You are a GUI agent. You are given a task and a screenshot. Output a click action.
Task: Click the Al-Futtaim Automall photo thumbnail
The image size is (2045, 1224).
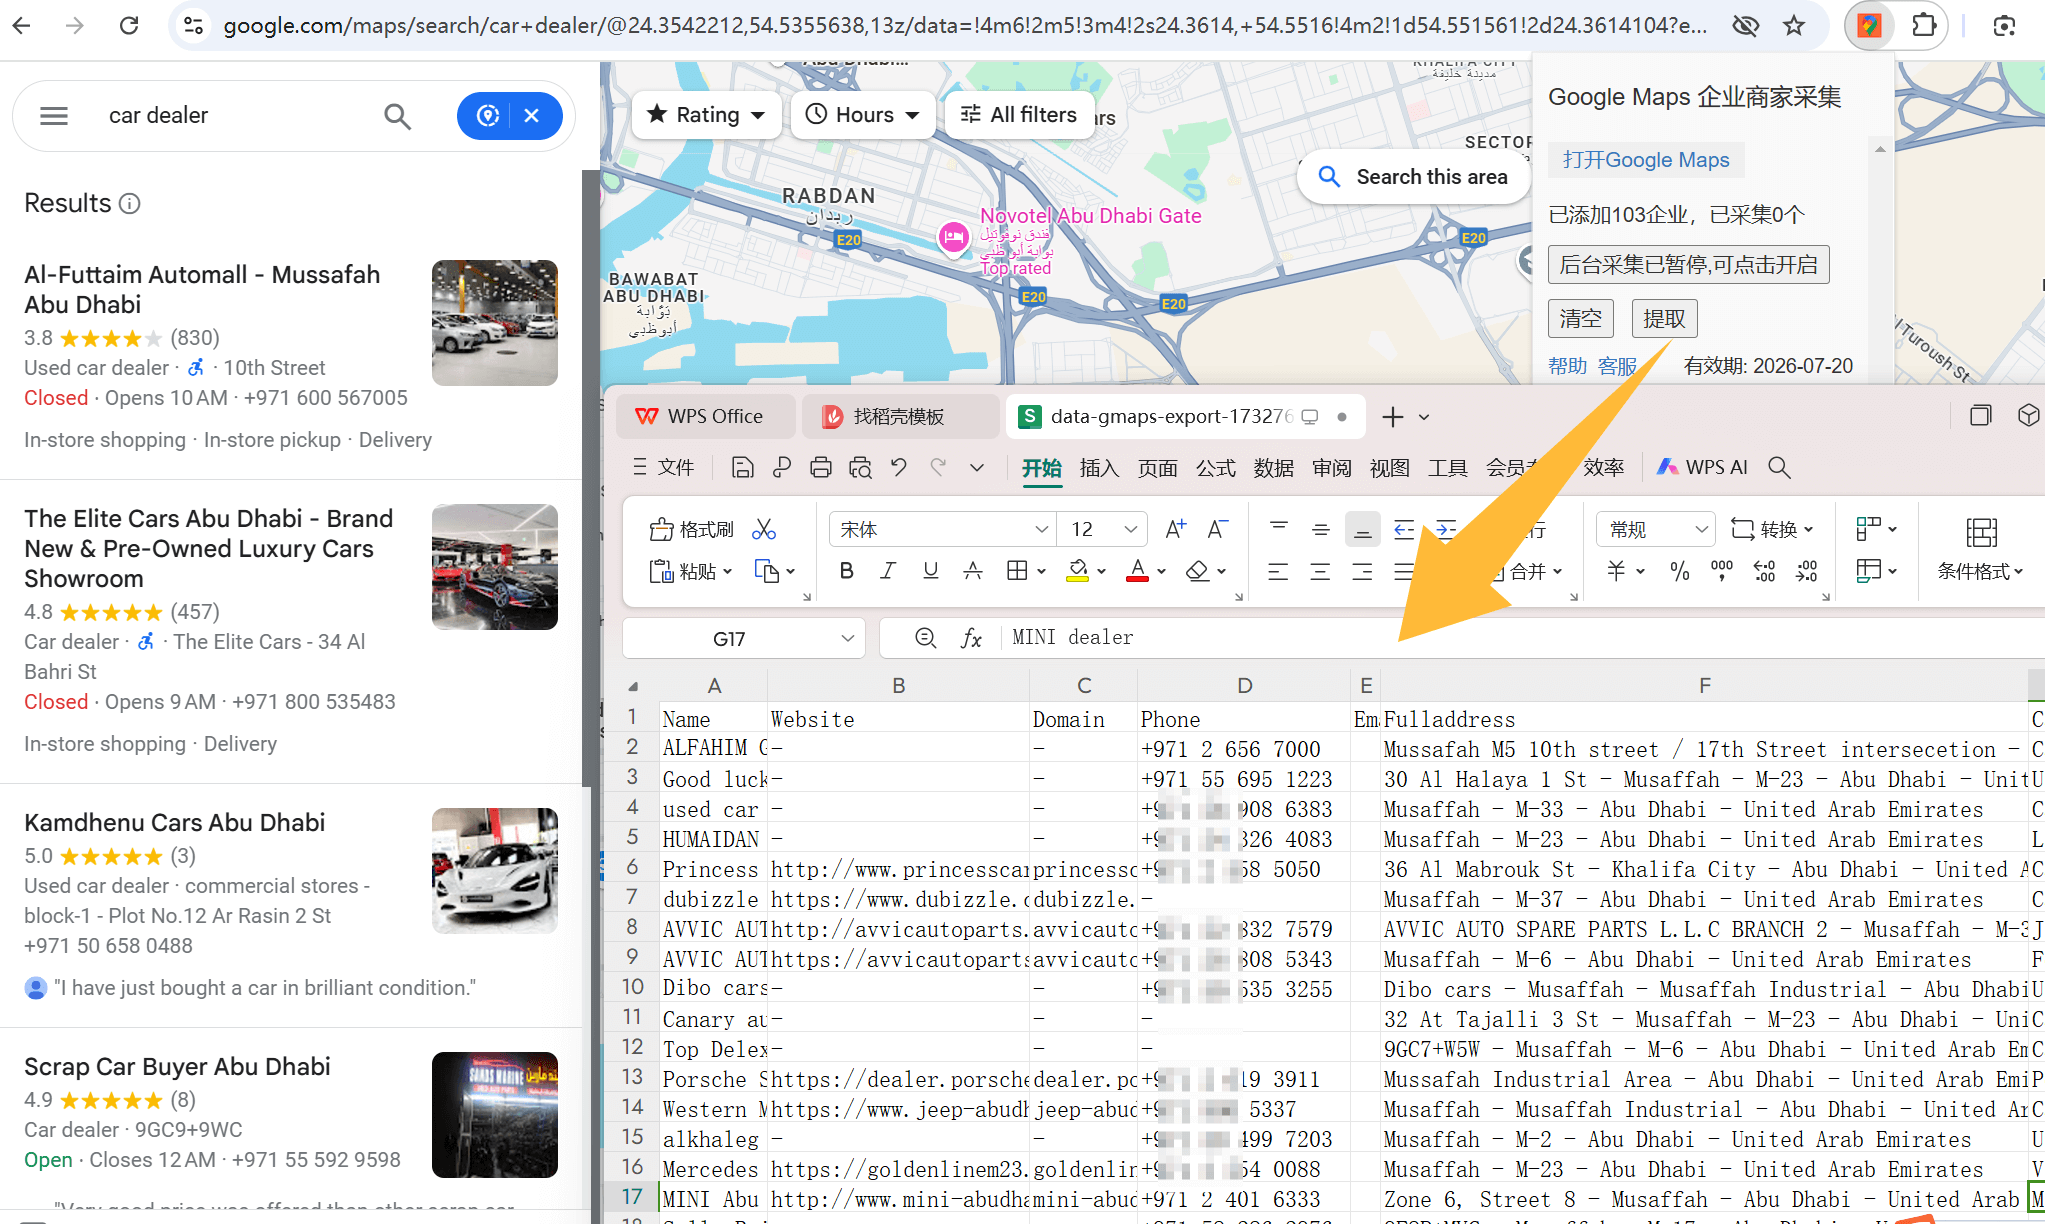(494, 323)
